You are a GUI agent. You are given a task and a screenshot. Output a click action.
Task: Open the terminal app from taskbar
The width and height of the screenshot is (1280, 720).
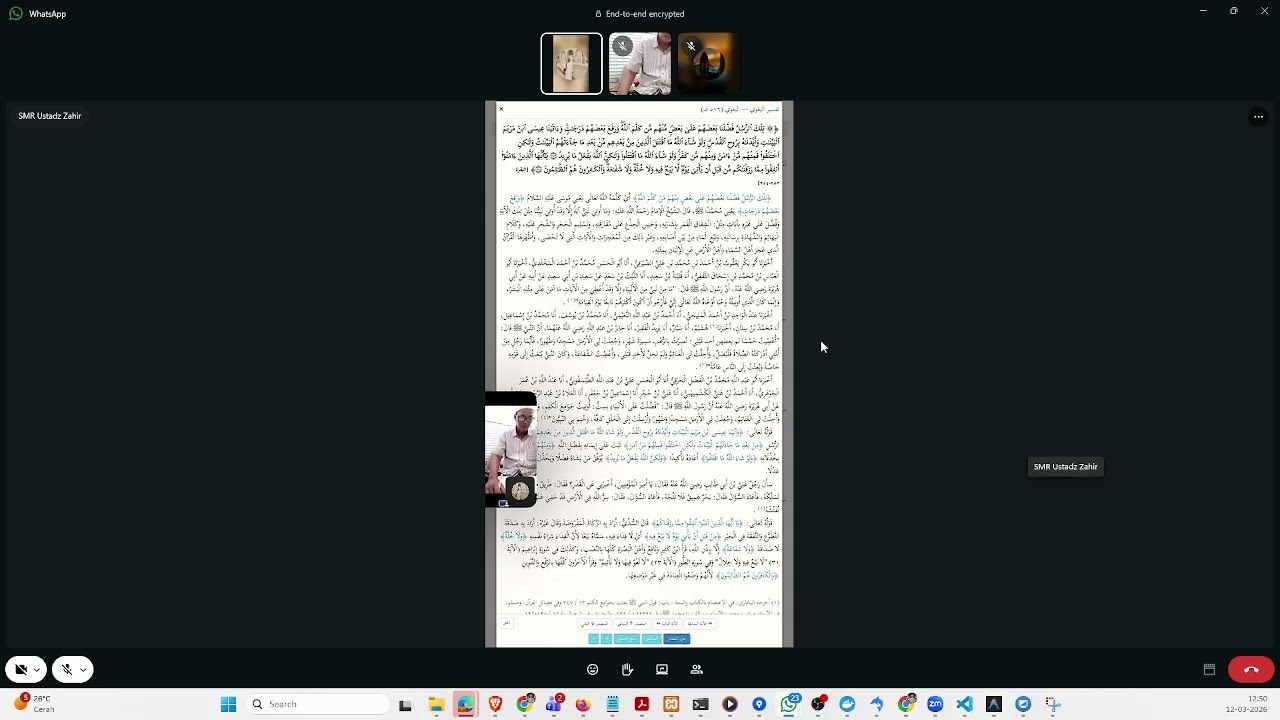tap(700, 704)
